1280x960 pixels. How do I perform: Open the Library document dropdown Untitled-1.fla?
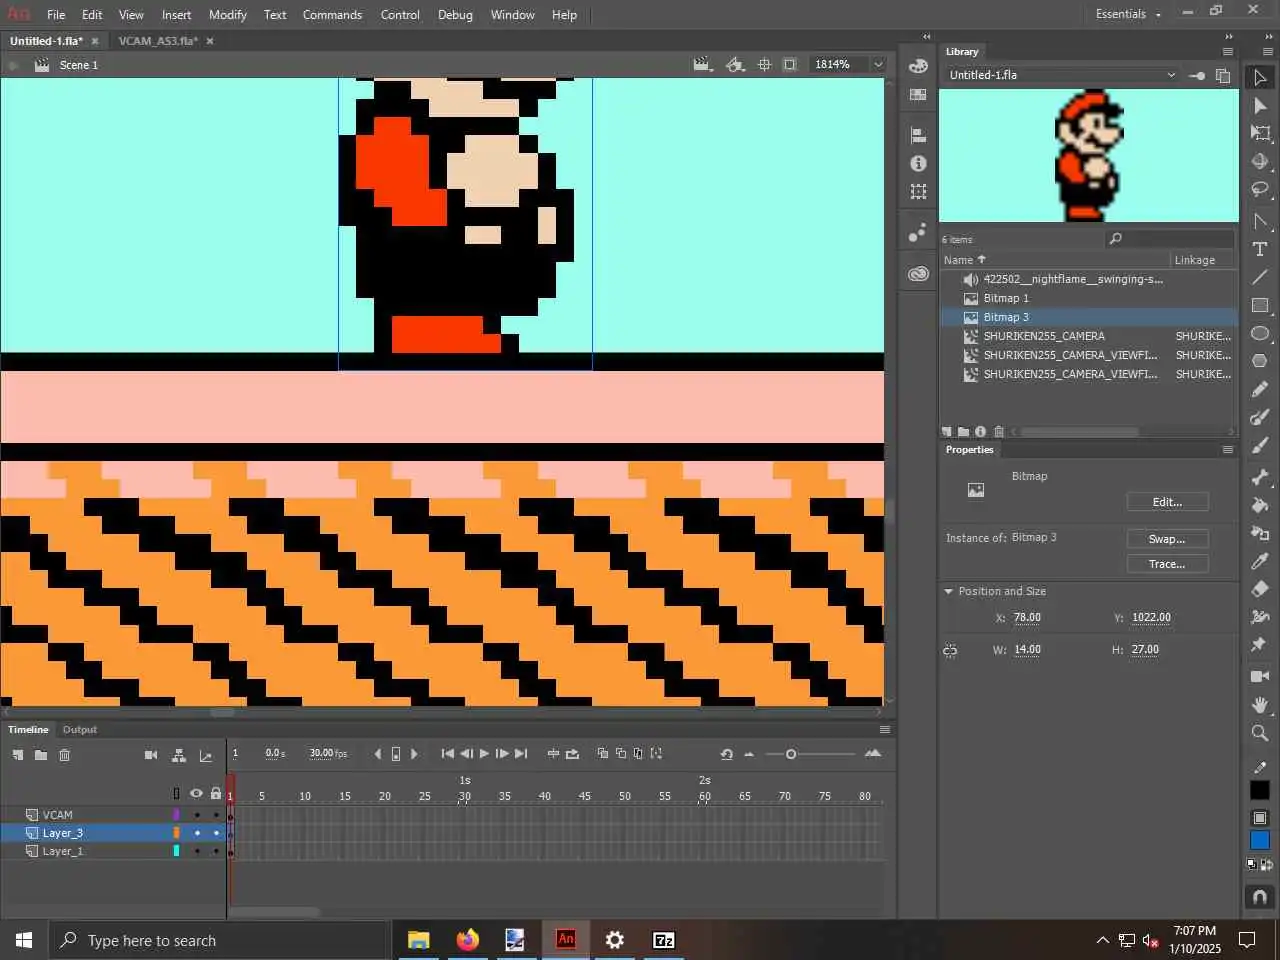[x=1061, y=75]
